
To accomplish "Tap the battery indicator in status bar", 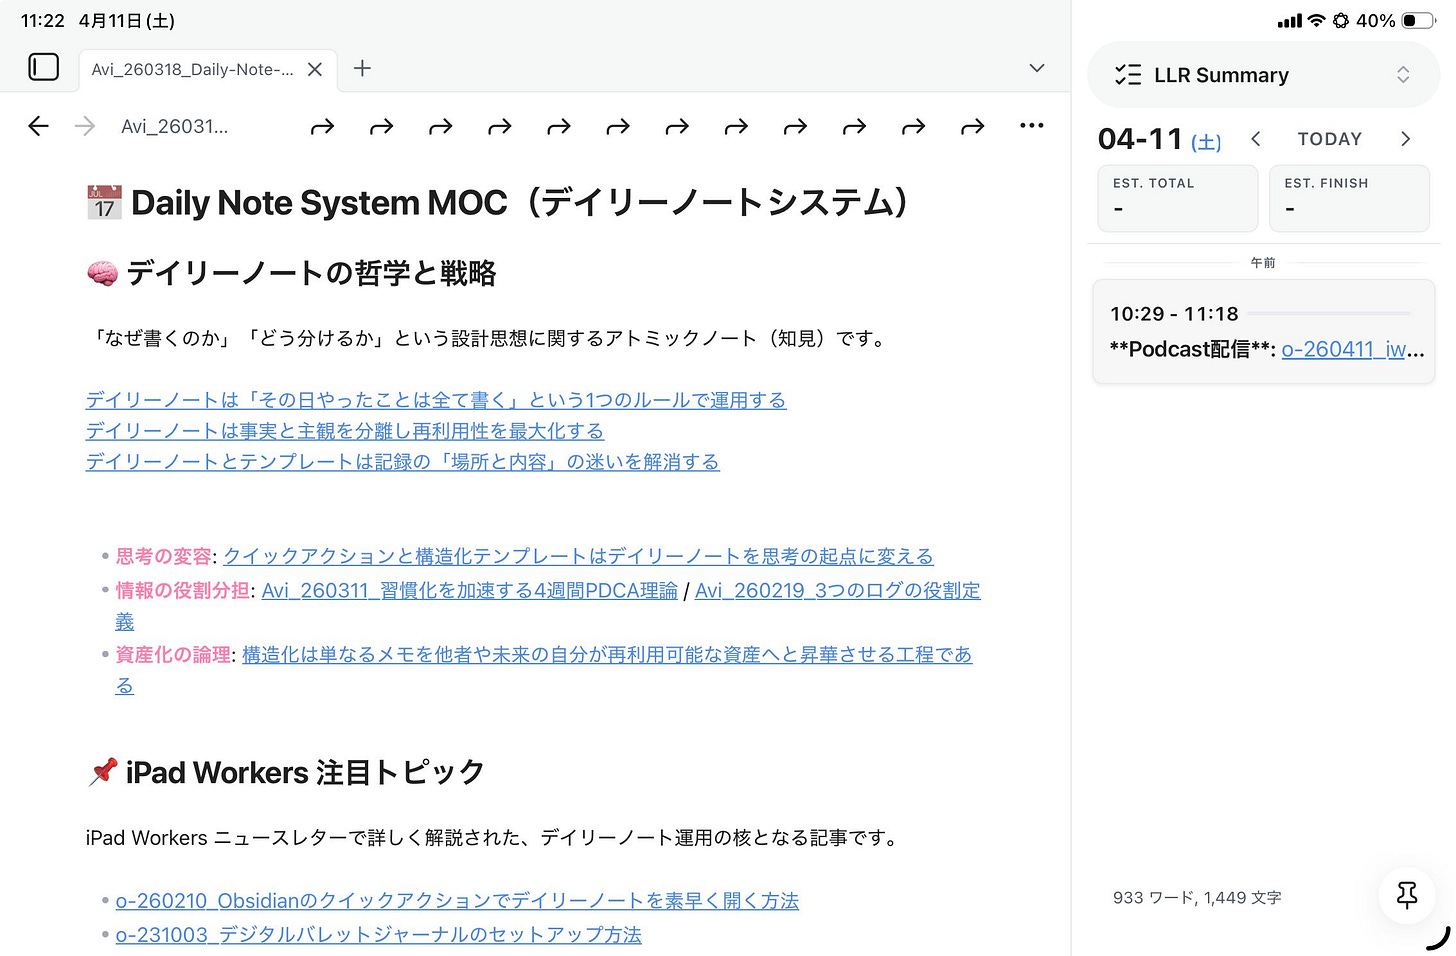I will tap(1418, 20).
